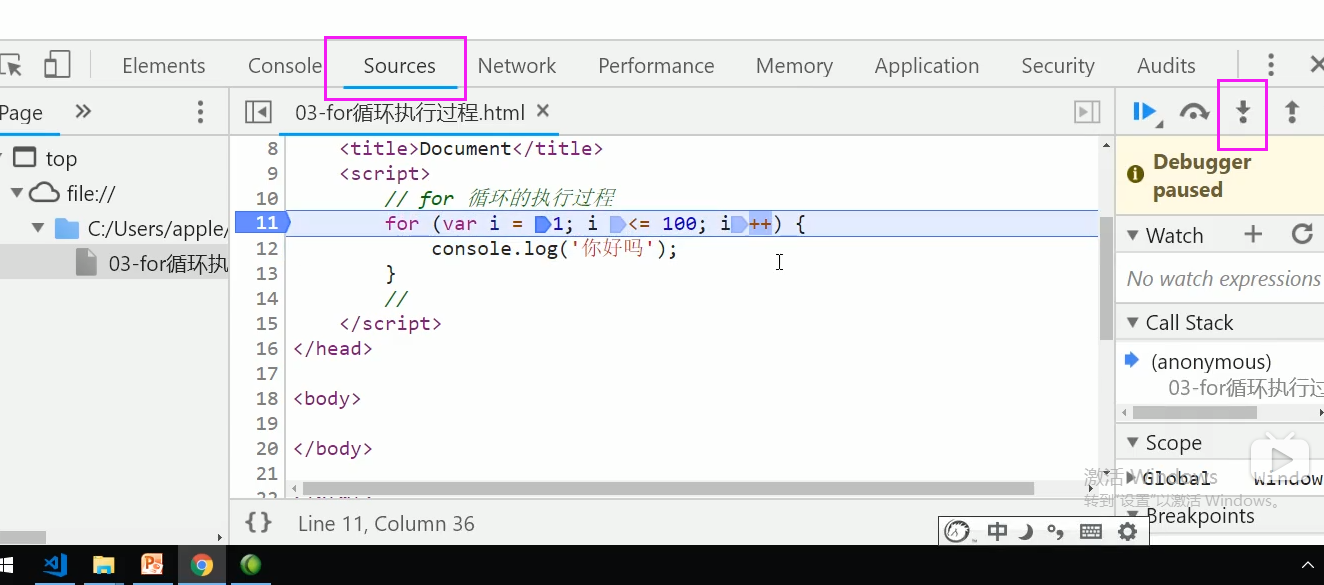
Task: Set a breakpoint on line 12
Action: tap(267, 248)
